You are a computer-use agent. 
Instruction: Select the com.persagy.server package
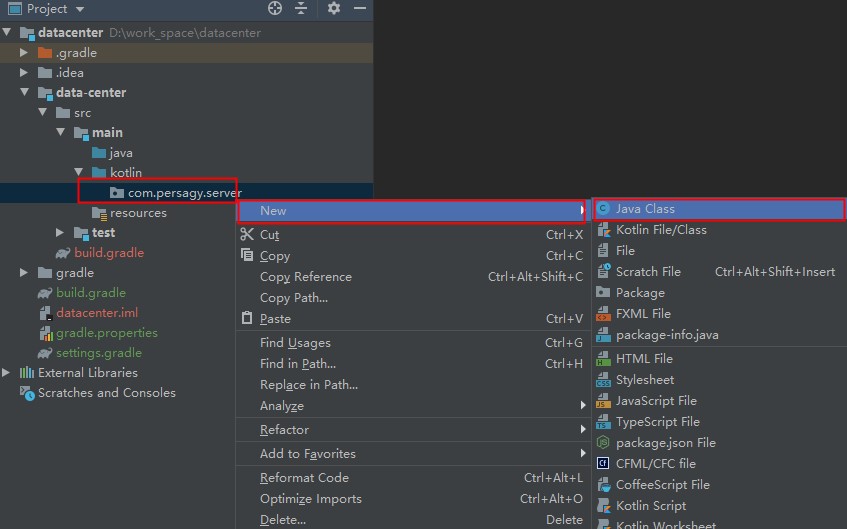click(x=184, y=192)
